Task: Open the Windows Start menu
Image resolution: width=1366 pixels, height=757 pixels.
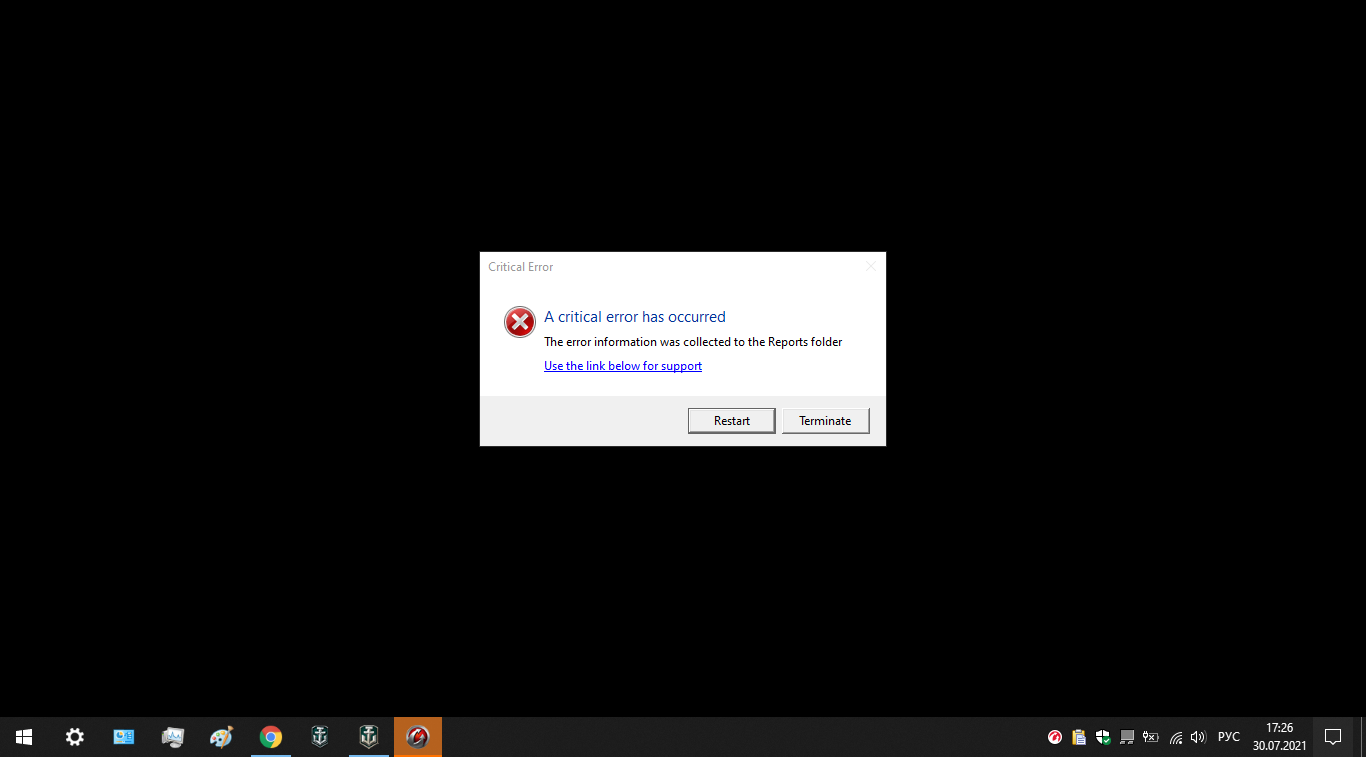Action: point(24,737)
